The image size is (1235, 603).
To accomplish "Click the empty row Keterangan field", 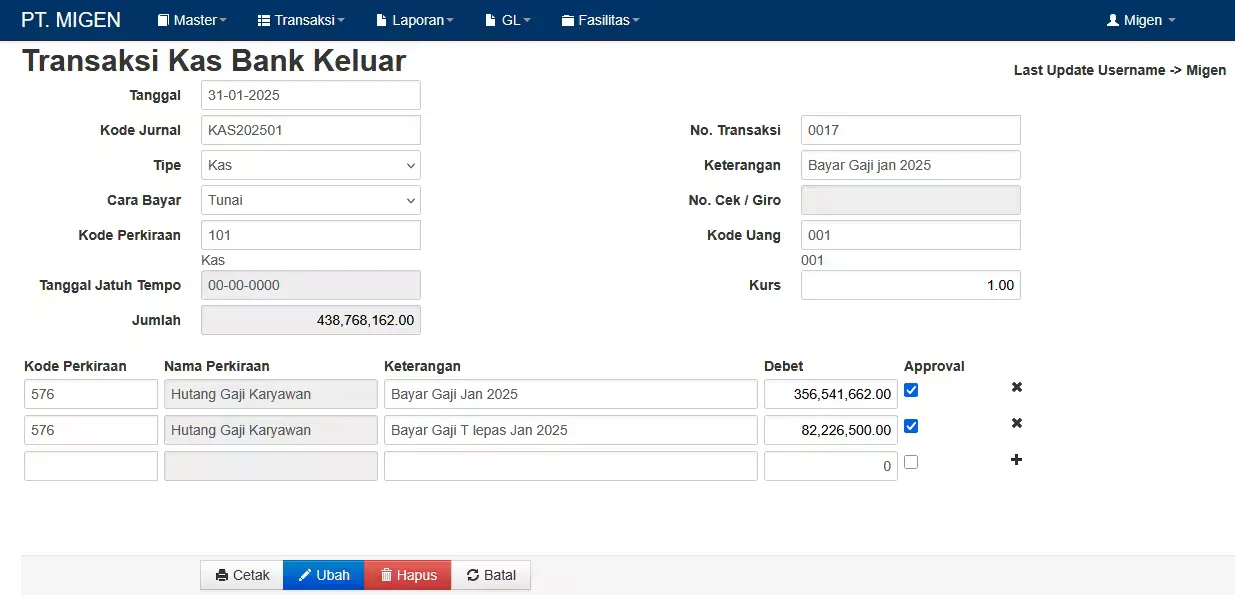I will [x=571, y=466].
